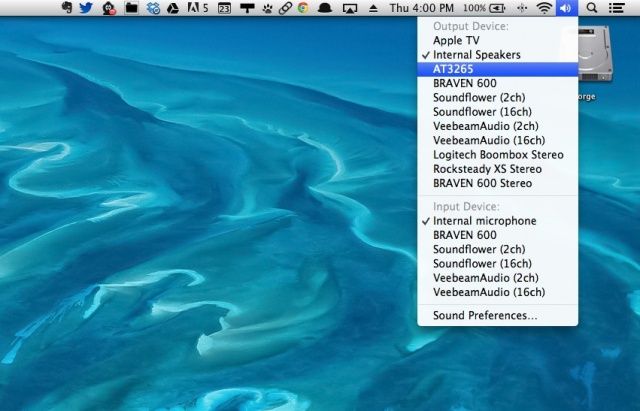
Task: Choose Soundflower (2ch) input device
Action: [x=498, y=249]
